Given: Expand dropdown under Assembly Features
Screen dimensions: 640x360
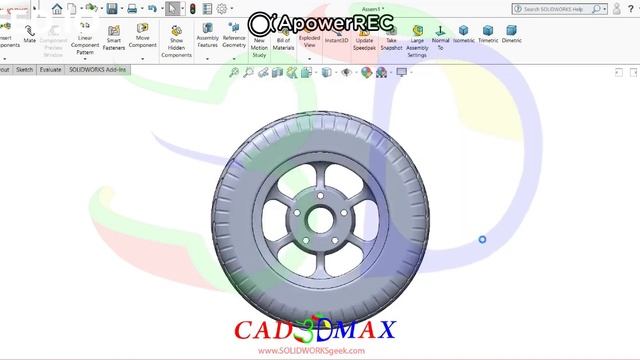Looking at the screenshot, I should [207, 59].
